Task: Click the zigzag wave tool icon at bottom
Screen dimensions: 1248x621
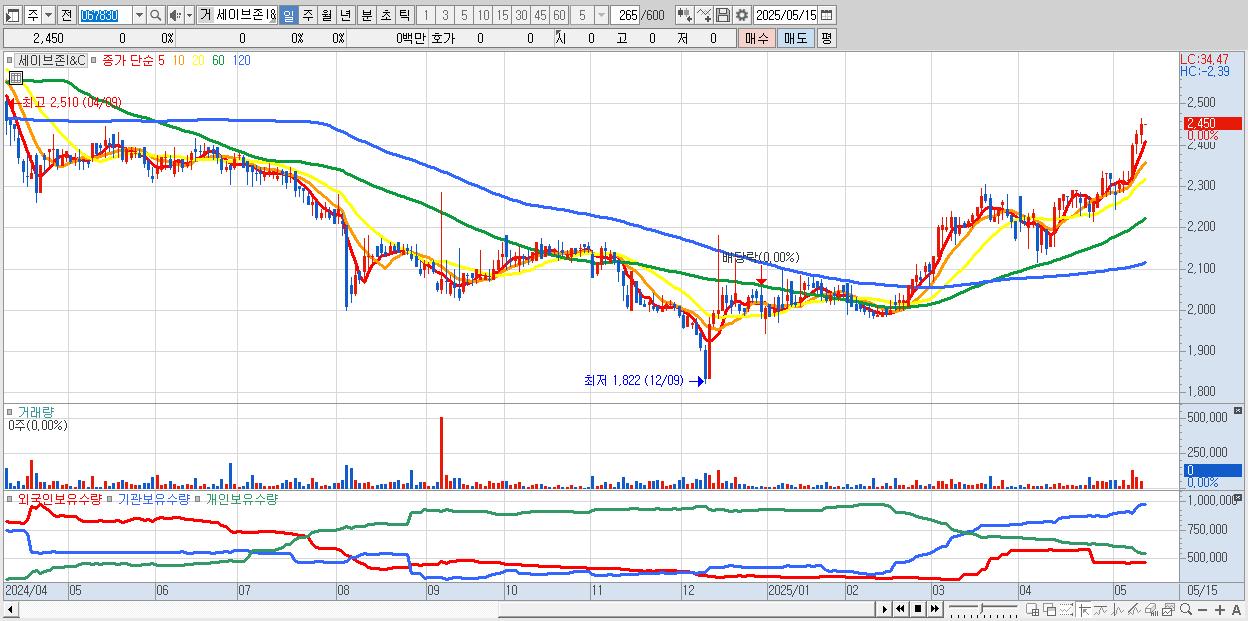Action: tap(1118, 609)
